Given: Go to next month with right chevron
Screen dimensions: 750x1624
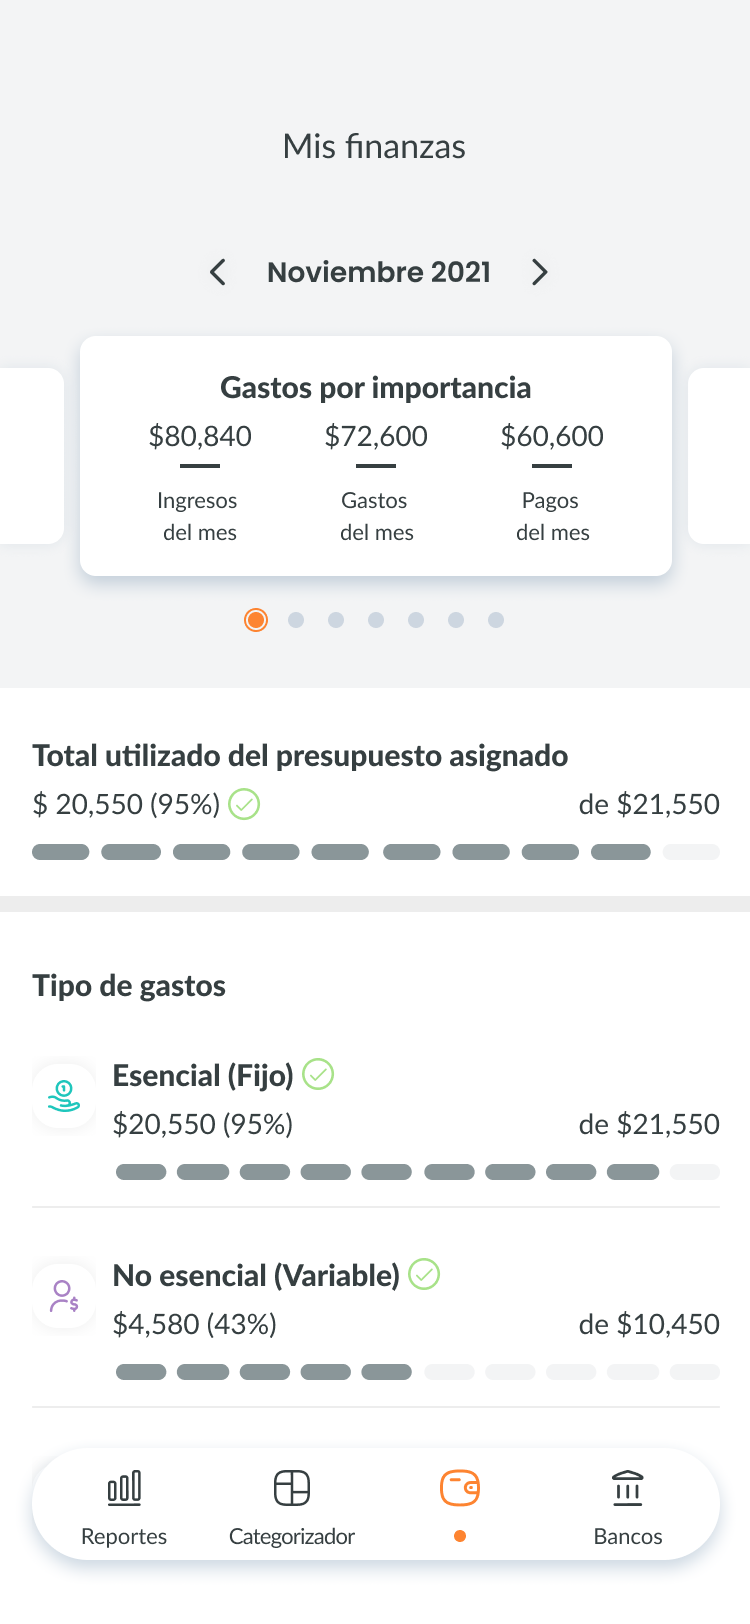Looking at the screenshot, I should tap(540, 272).
